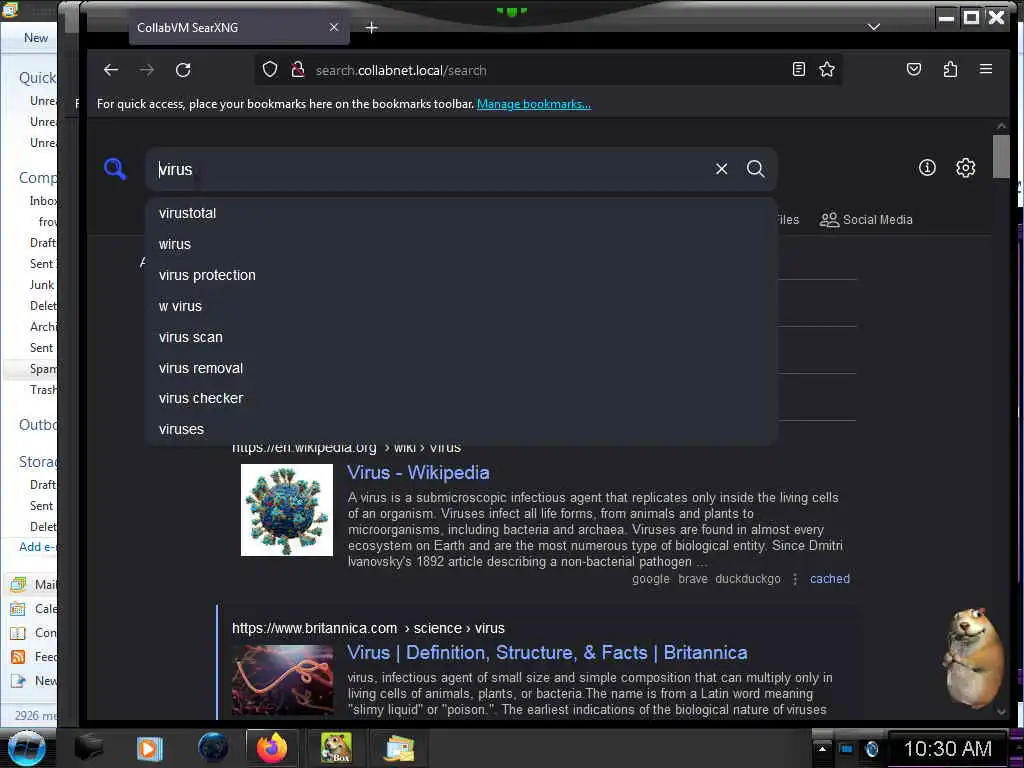Click the taskbar clock showing 10:30 AM
The image size is (1024, 768).
[947, 748]
